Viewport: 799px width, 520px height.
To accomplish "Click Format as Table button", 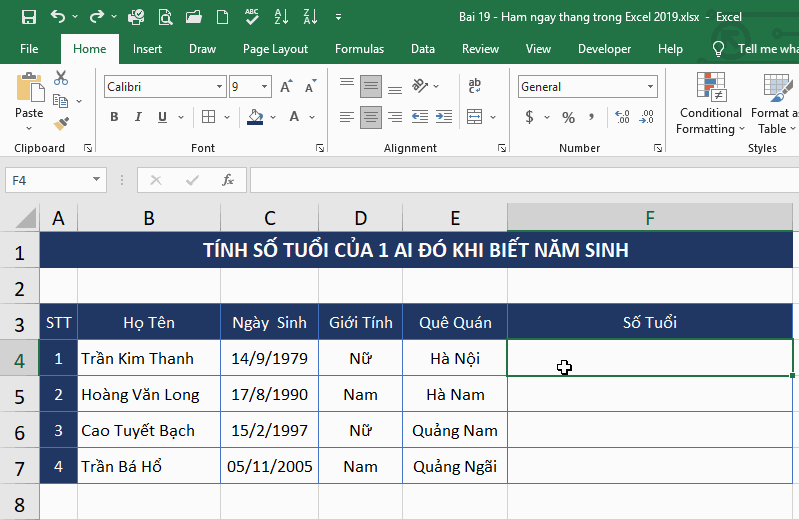I will click(x=774, y=103).
